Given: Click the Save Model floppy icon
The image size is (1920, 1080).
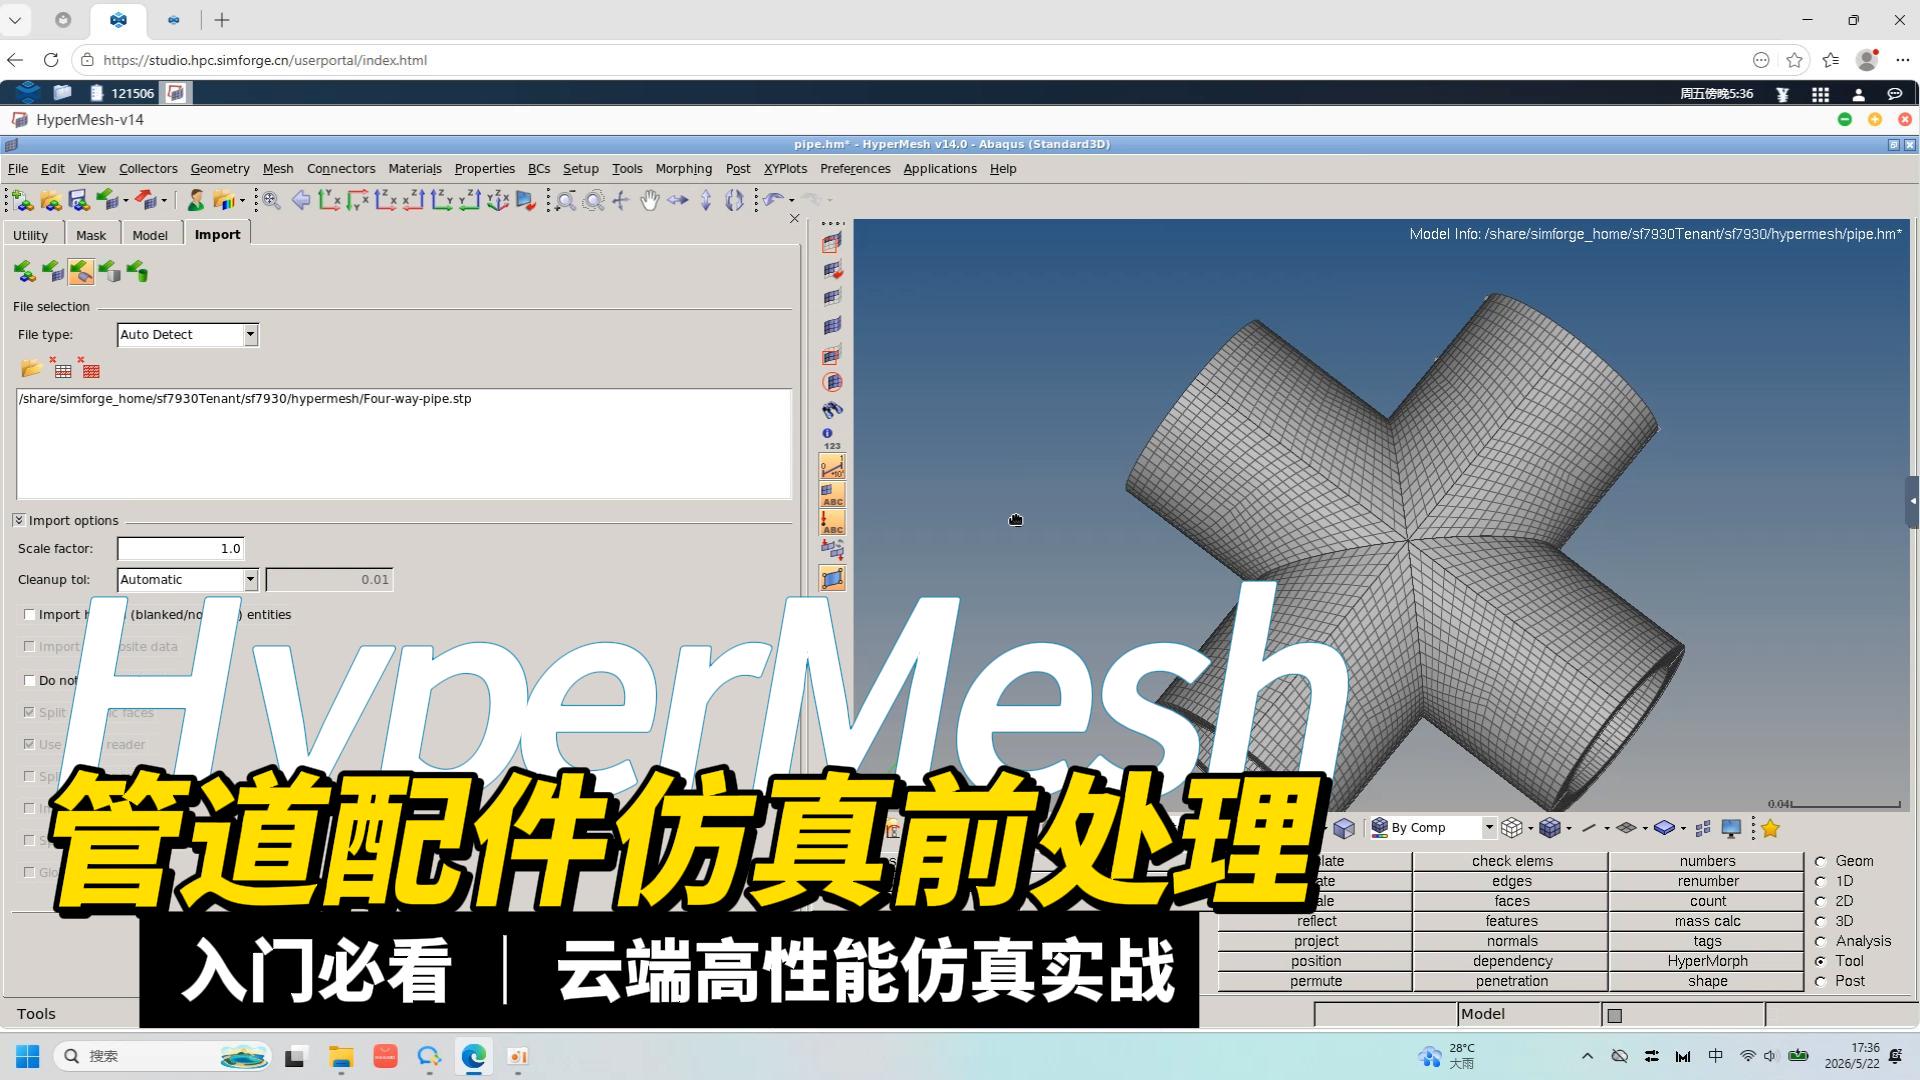Looking at the screenshot, I should point(78,201).
